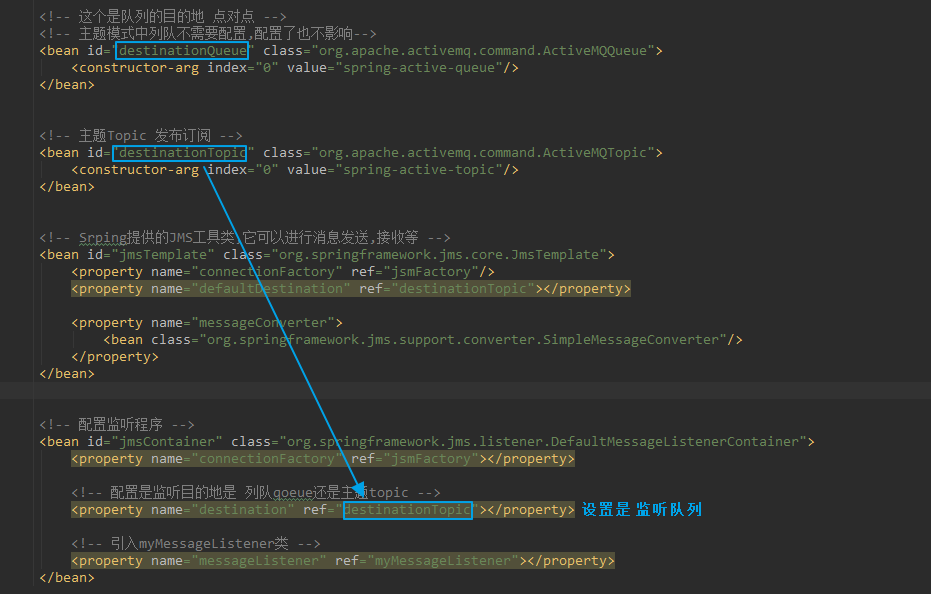Click the value "spring-active-queue"
This screenshot has width=931, height=594.
pyautogui.click(x=419, y=68)
